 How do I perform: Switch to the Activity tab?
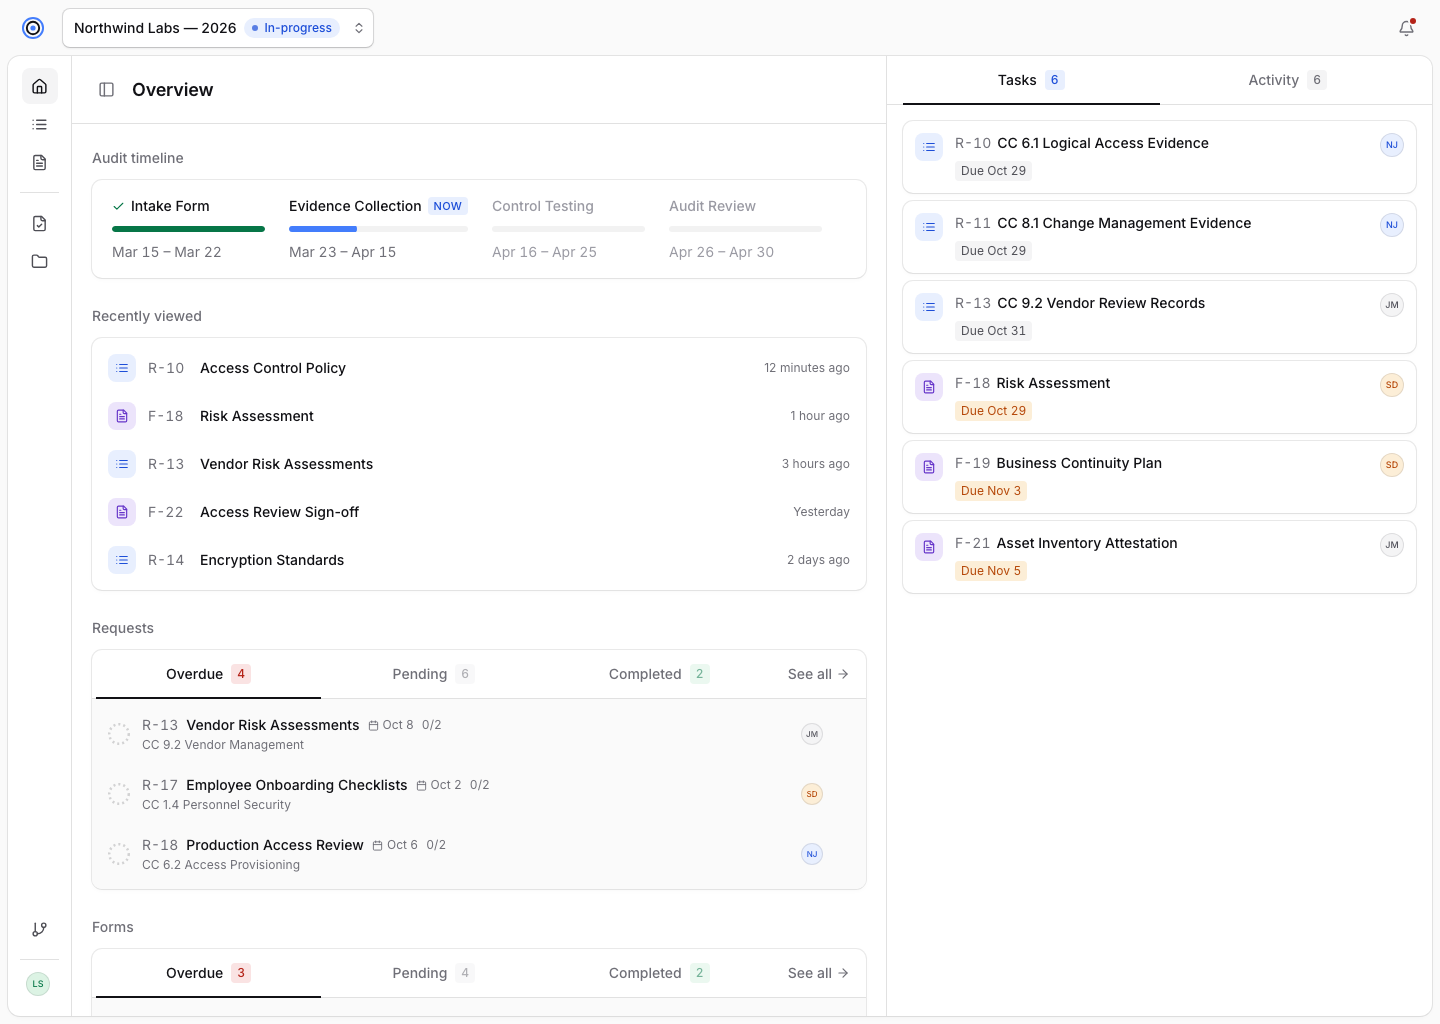[x=1288, y=80]
